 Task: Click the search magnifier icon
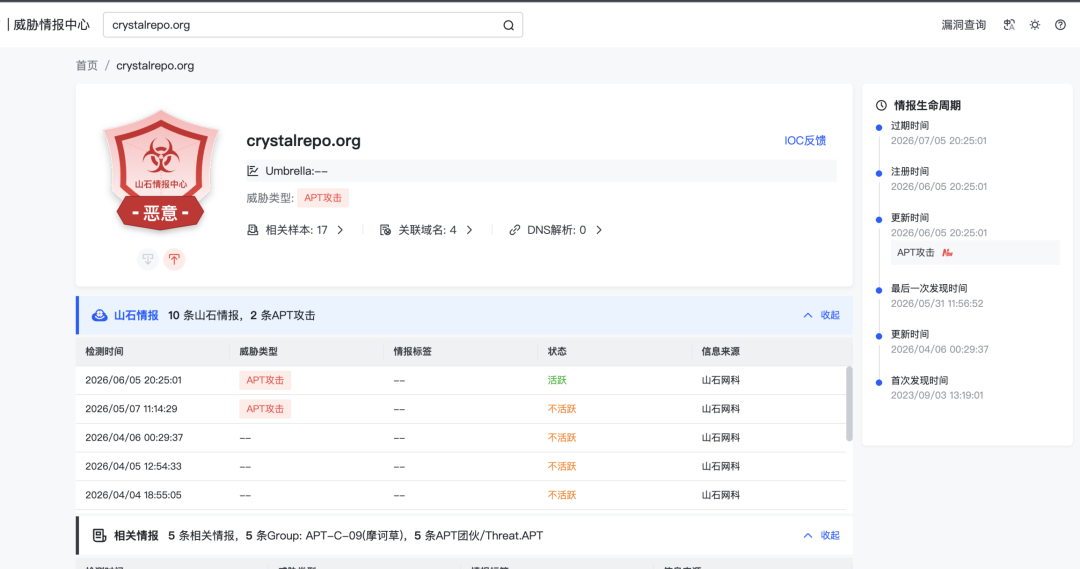point(508,25)
